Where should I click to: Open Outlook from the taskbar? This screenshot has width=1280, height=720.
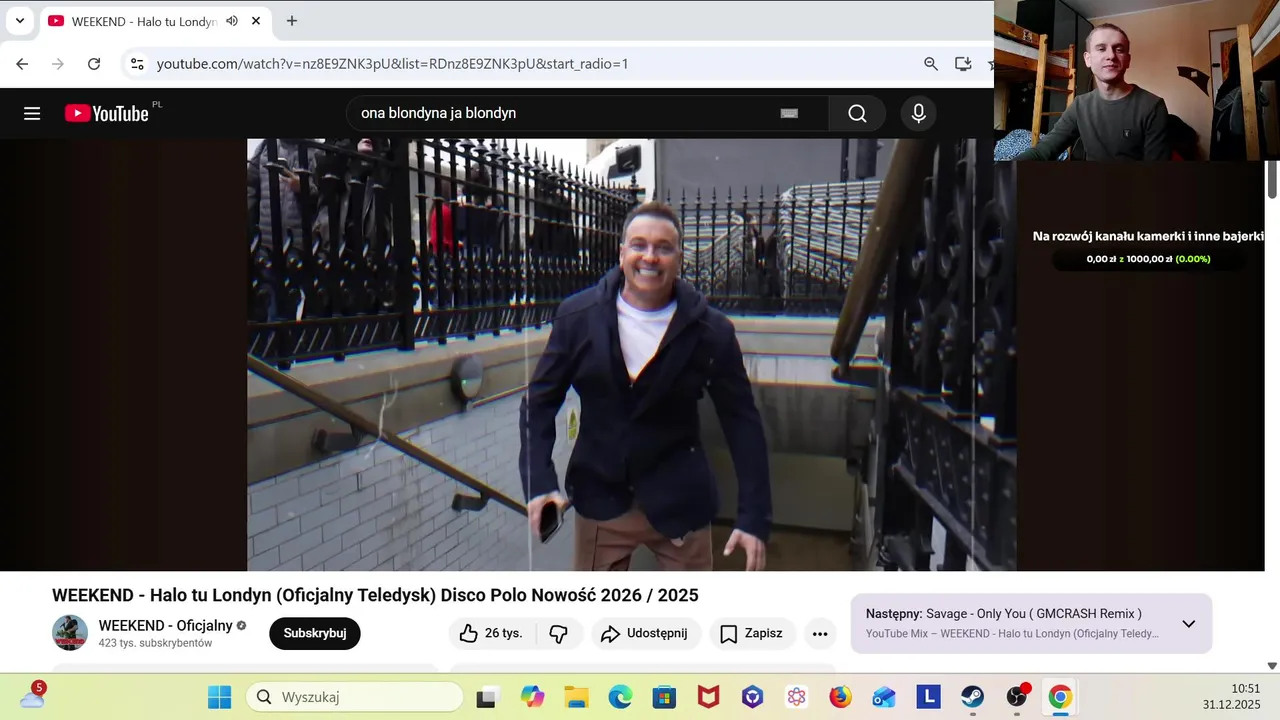point(884,697)
